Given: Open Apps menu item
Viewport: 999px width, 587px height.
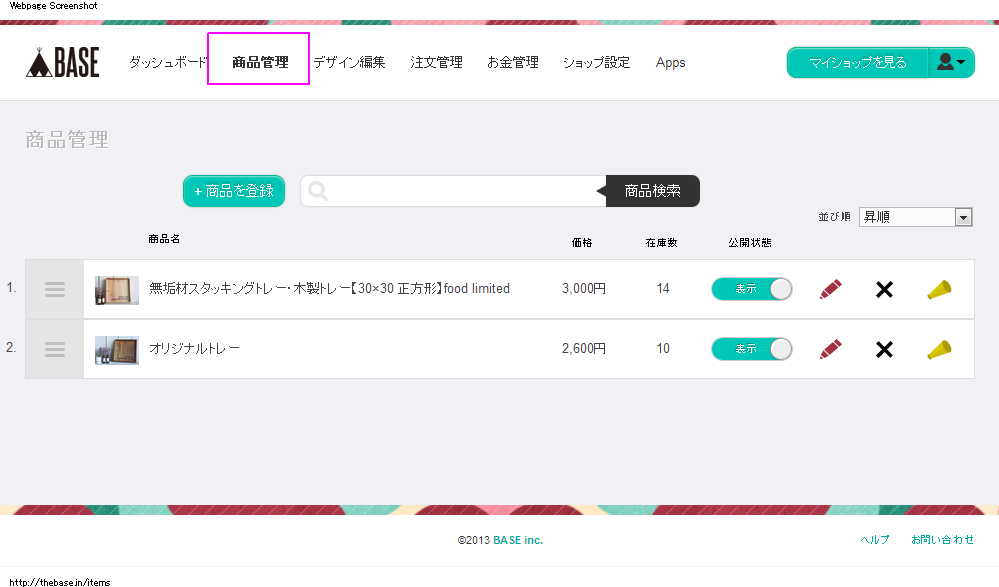Looking at the screenshot, I should pos(670,62).
